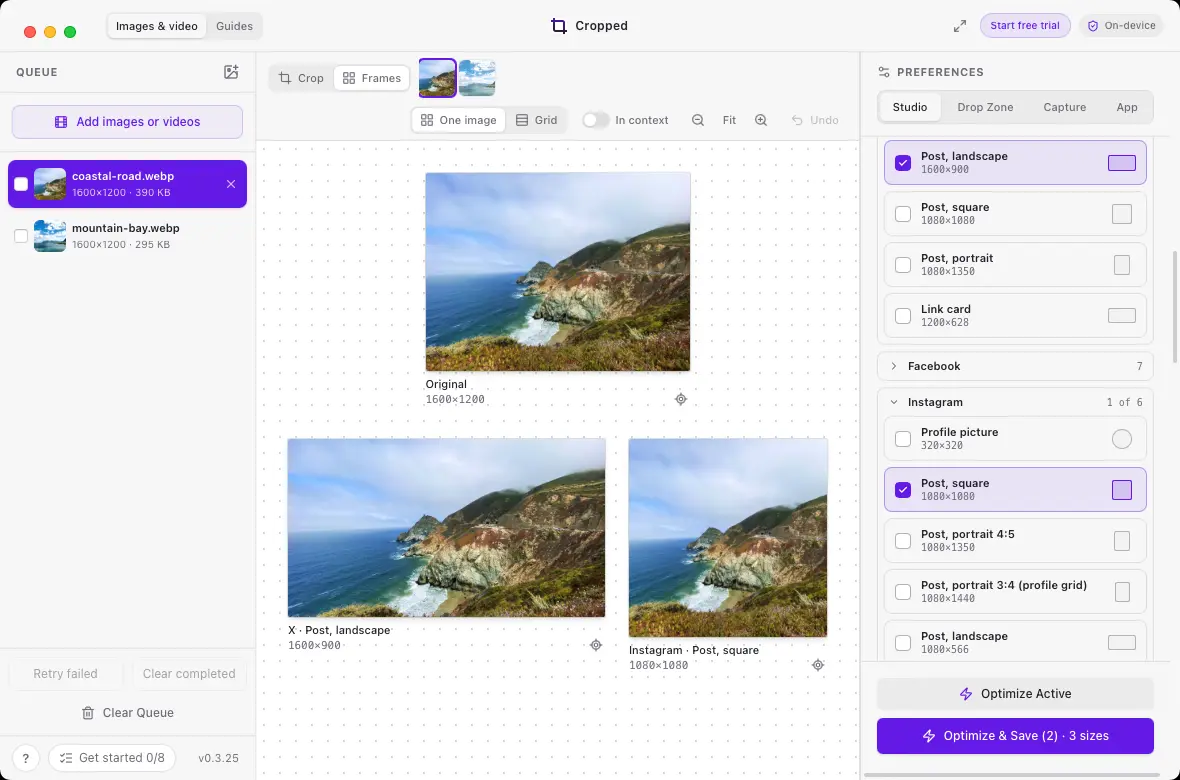Click focal point icon for X Post landscape

pos(595,644)
